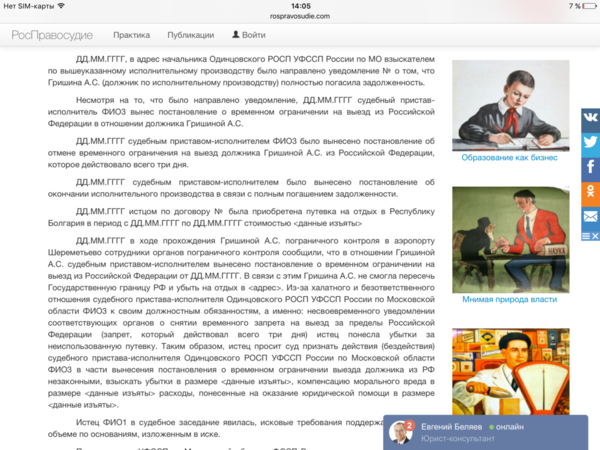Image resolution: width=600 pixels, height=450 pixels.
Task: Share page on Odnoklassniki
Action: (x=590, y=192)
